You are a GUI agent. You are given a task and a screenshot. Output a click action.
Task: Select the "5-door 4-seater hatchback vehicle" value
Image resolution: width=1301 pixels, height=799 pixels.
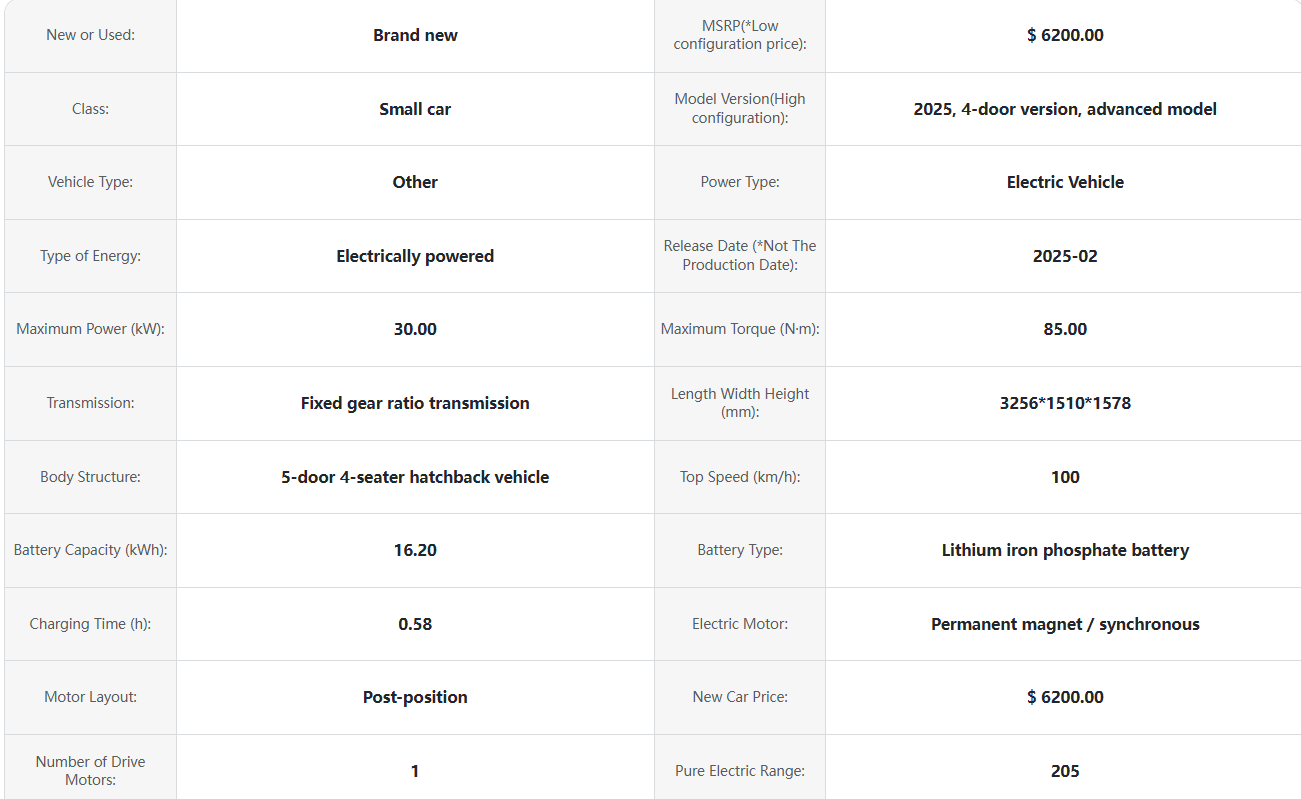415,477
